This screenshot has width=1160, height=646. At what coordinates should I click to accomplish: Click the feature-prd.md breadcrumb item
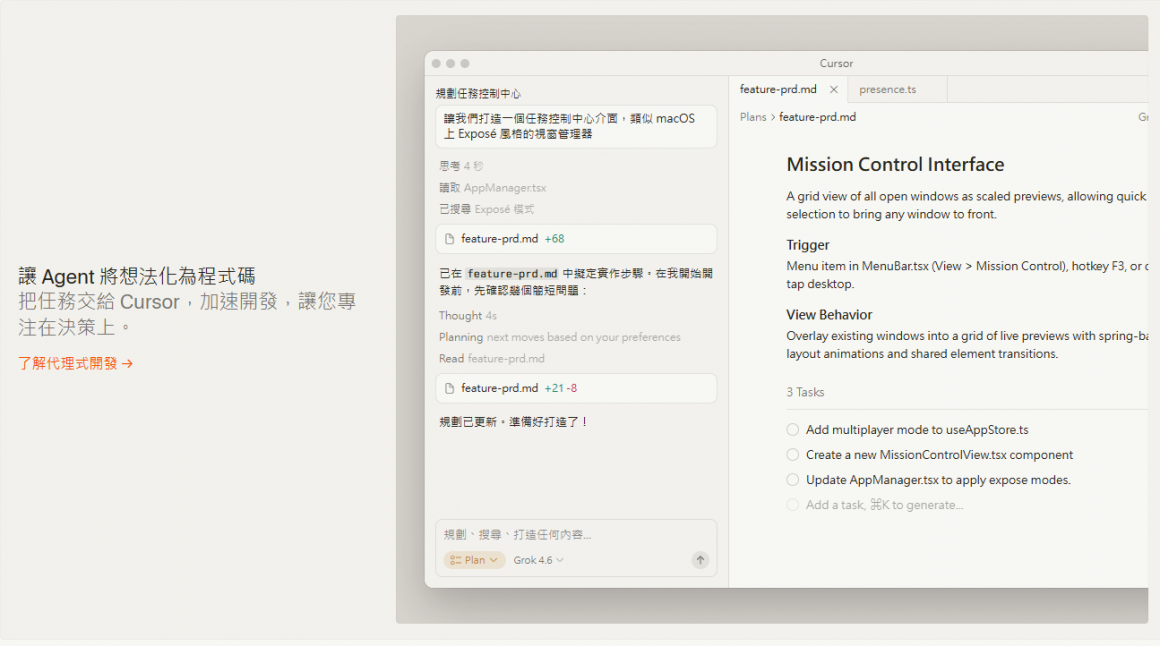pos(817,117)
